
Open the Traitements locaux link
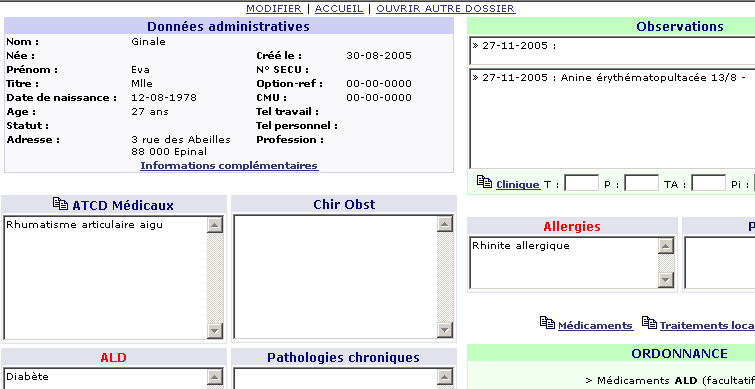[707, 325]
